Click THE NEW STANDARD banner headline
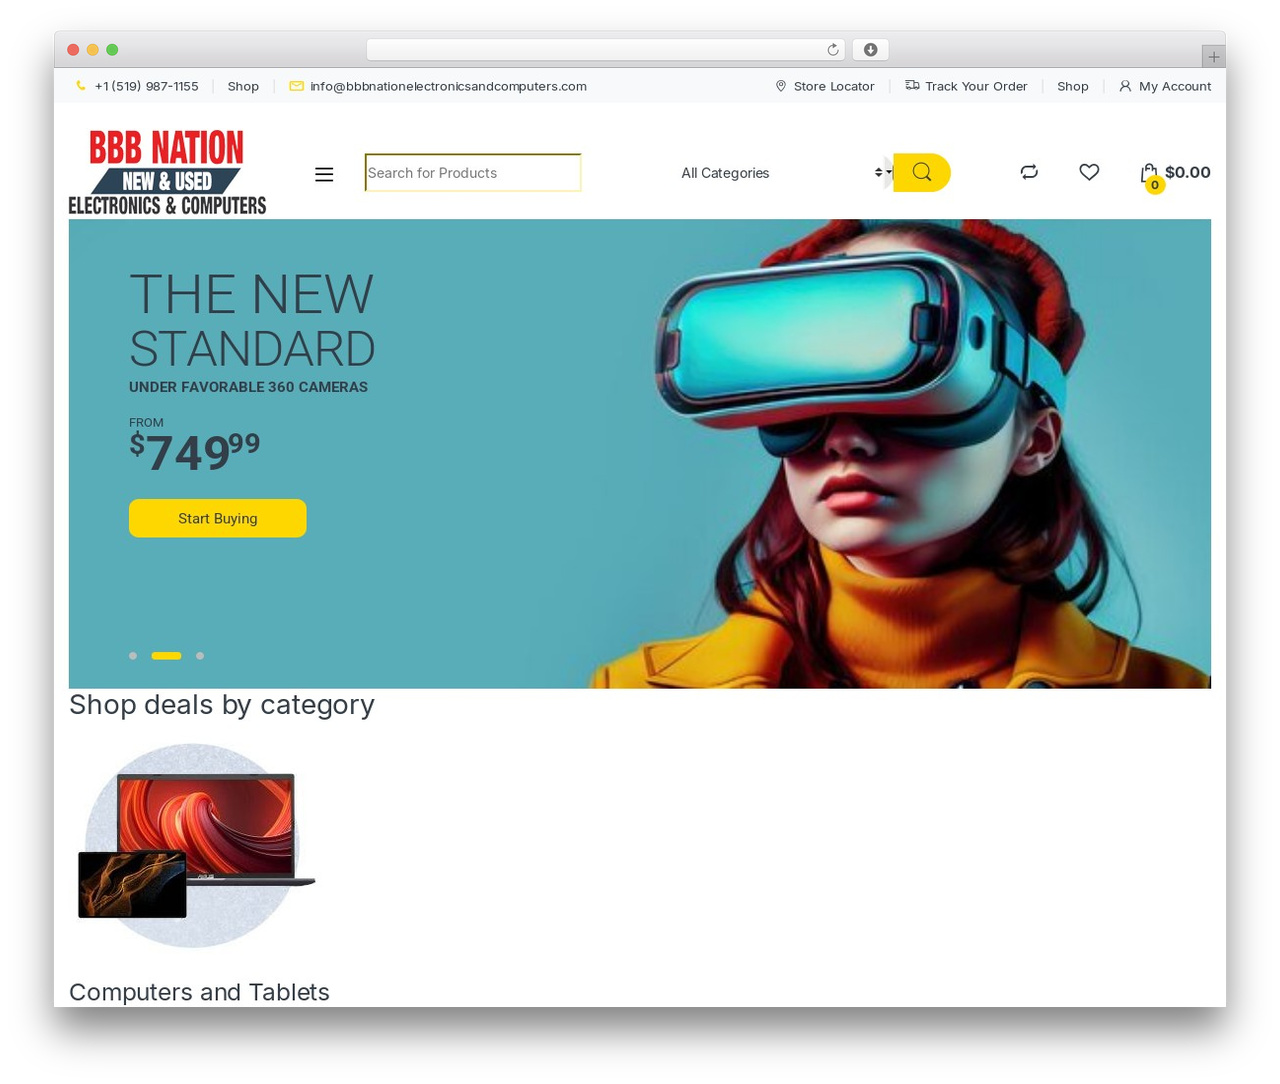Screen dimensions: 1280x1084 (252, 321)
